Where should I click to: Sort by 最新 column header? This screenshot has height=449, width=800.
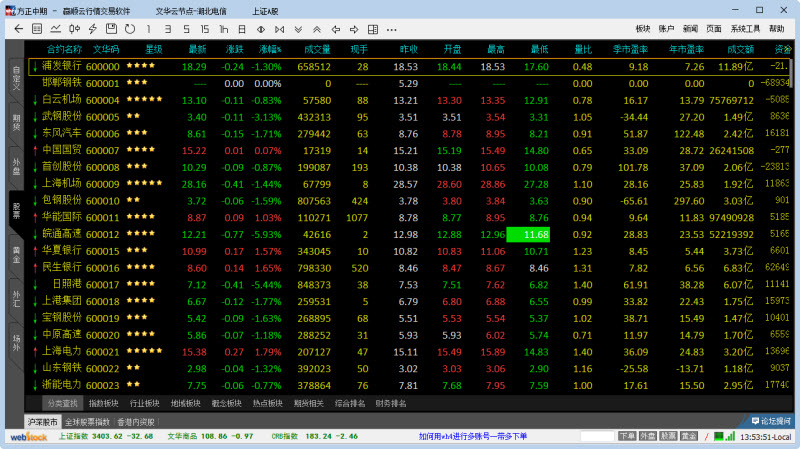[x=197, y=49]
